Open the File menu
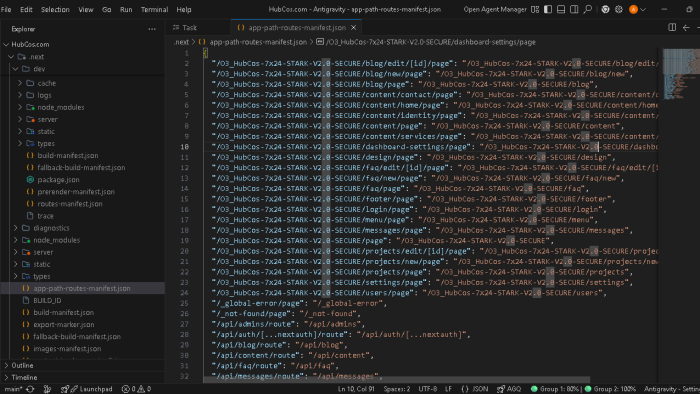This screenshot has width=700, height=394. pos(6,9)
